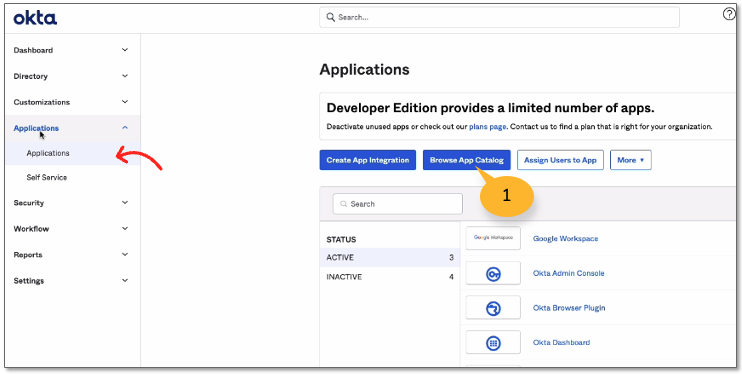Viewport: 742px width, 374px height.
Task: Click the Google Workspace app logo
Action: tap(493, 238)
